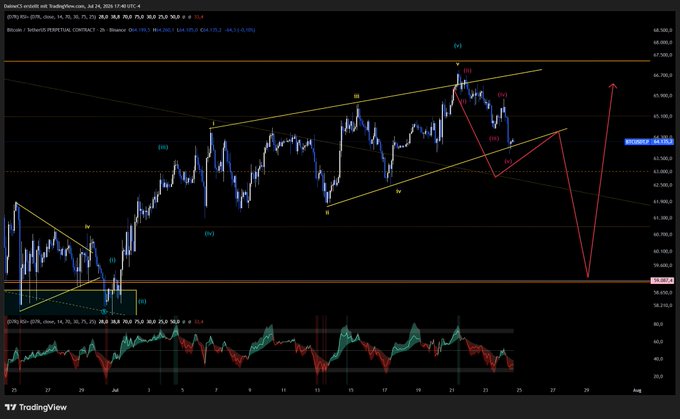680x419 pixels.
Task: Click the 67.500,0 price axis value
Action: [662, 55]
